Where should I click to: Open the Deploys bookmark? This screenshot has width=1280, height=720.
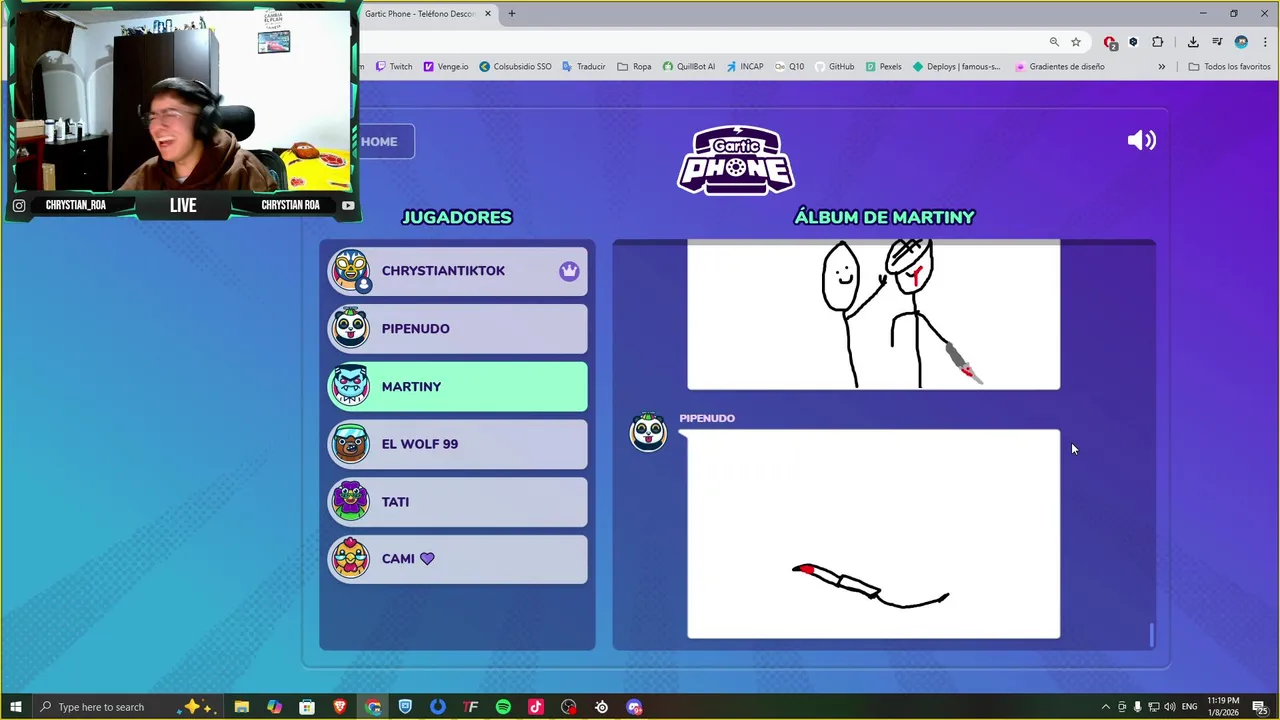click(957, 67)
